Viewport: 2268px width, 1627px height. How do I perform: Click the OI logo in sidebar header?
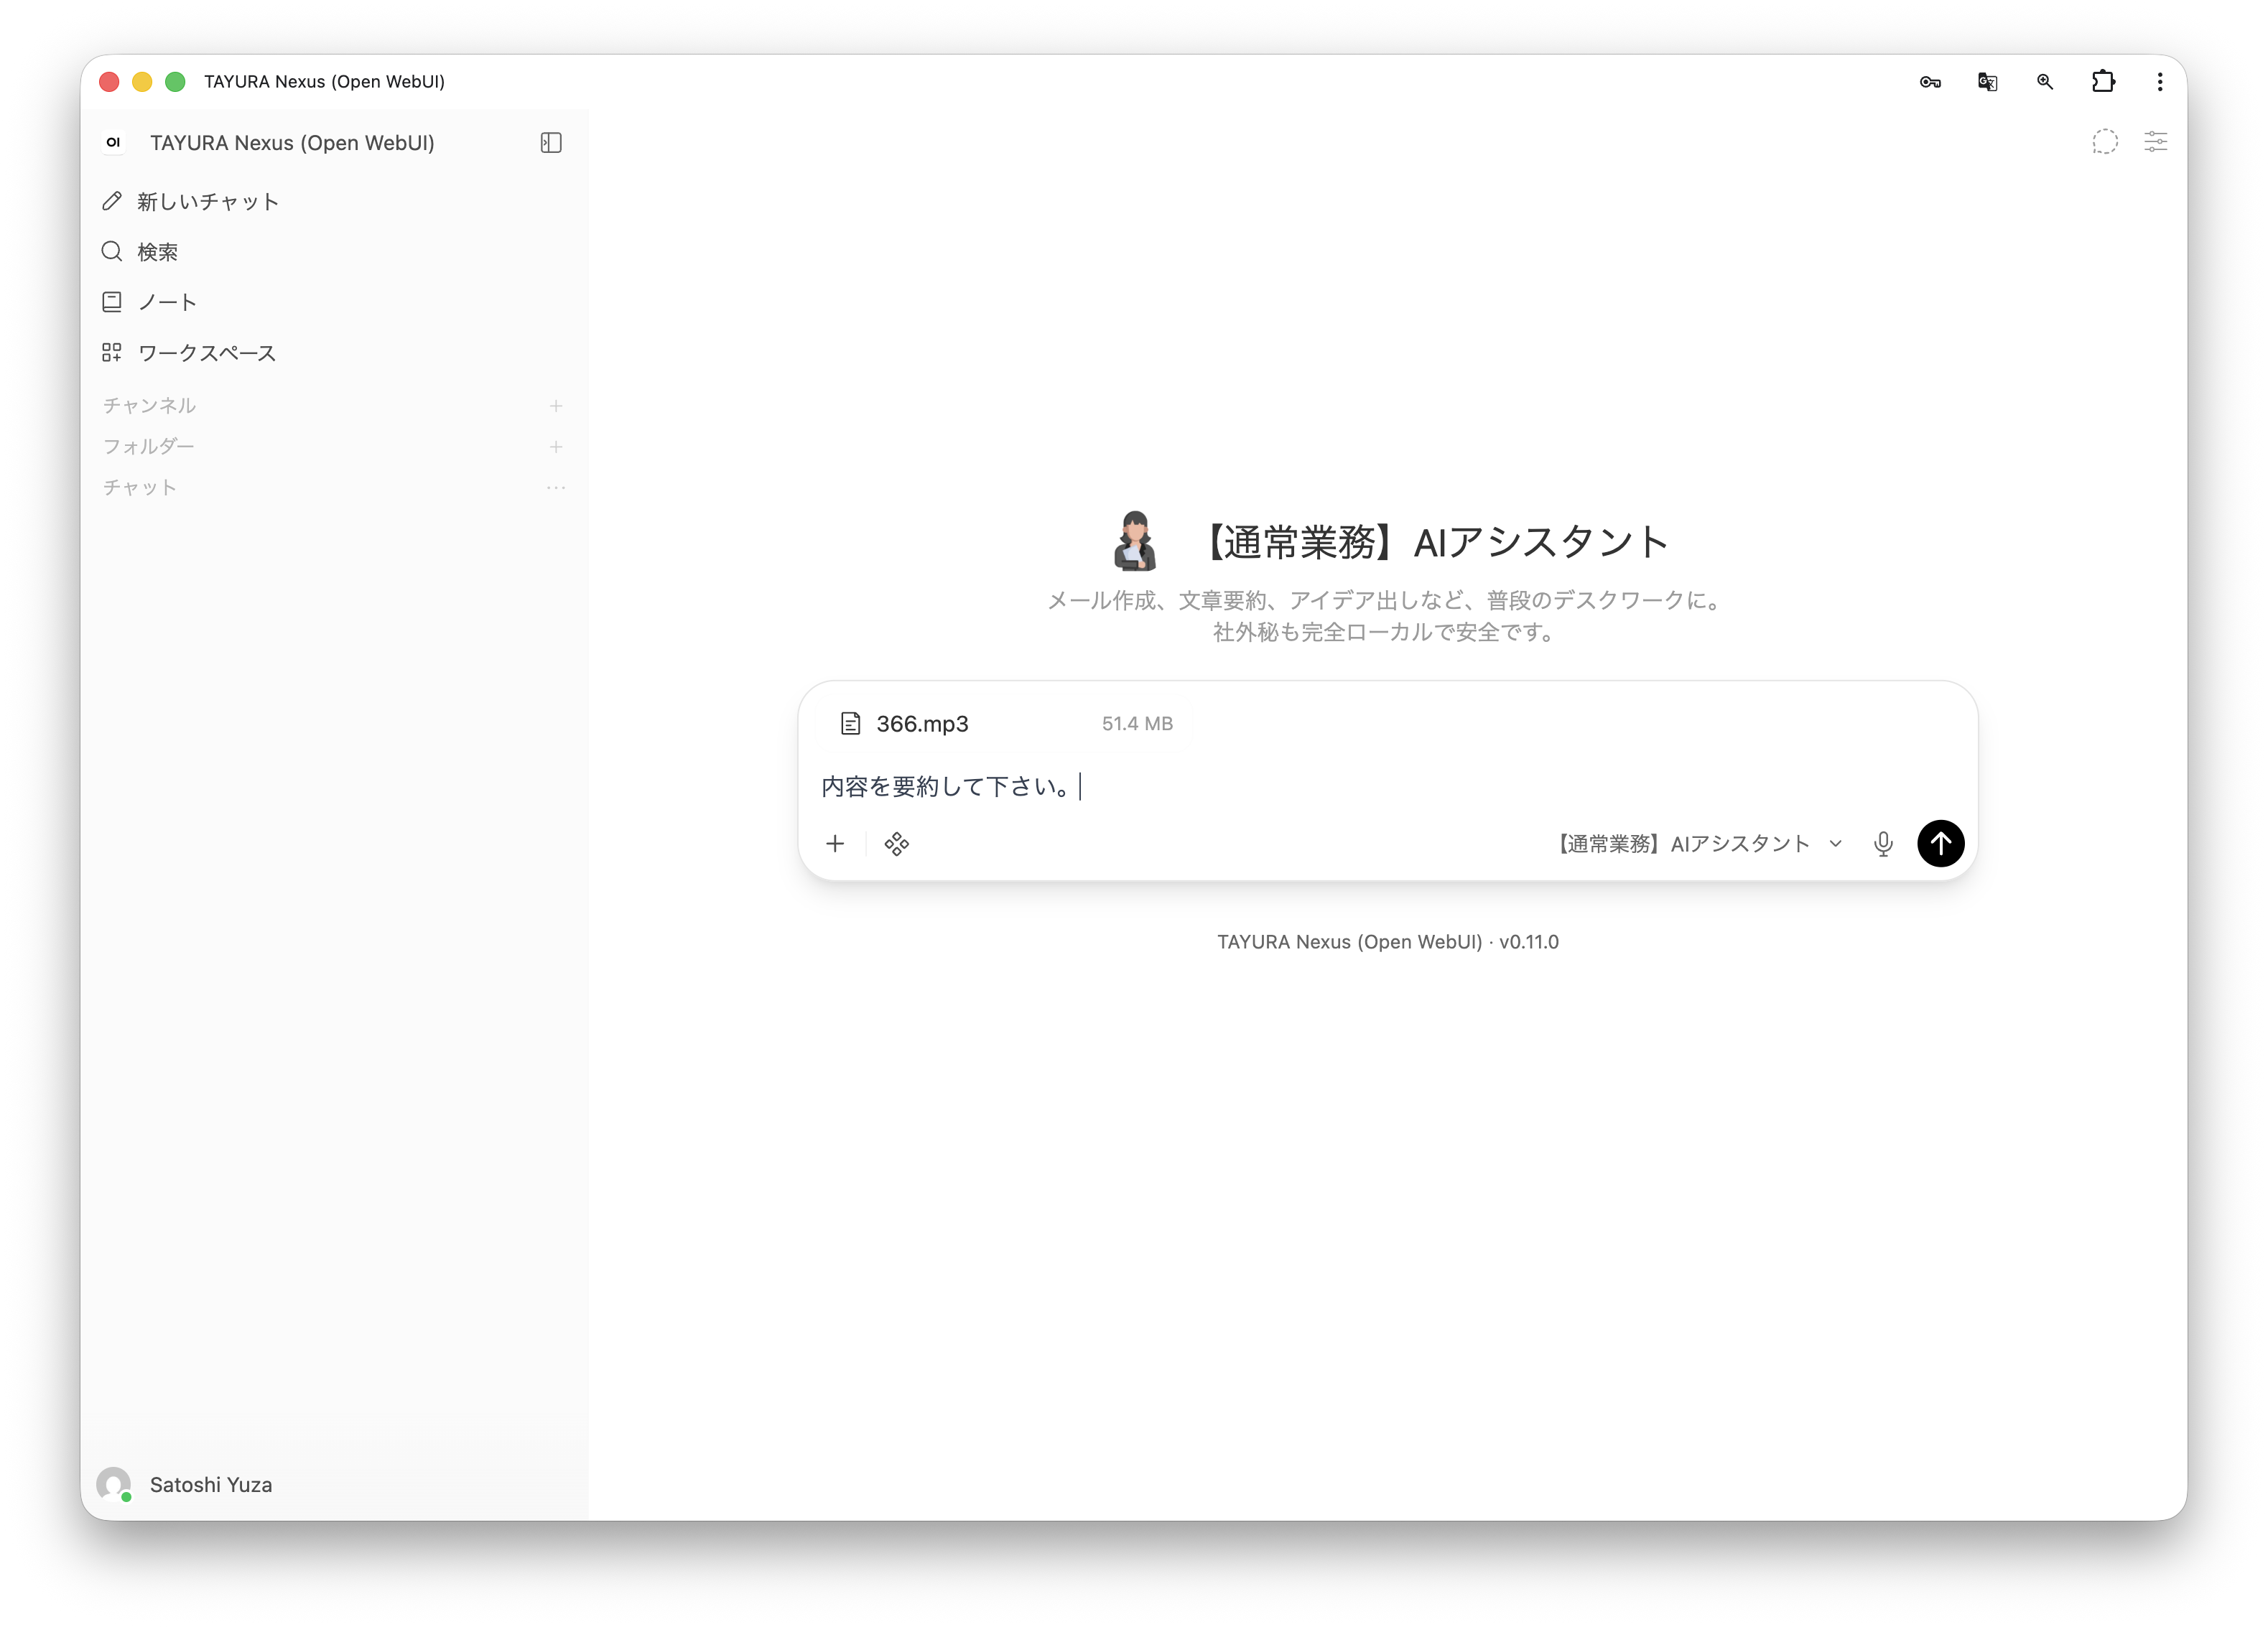tap(114, 143)
